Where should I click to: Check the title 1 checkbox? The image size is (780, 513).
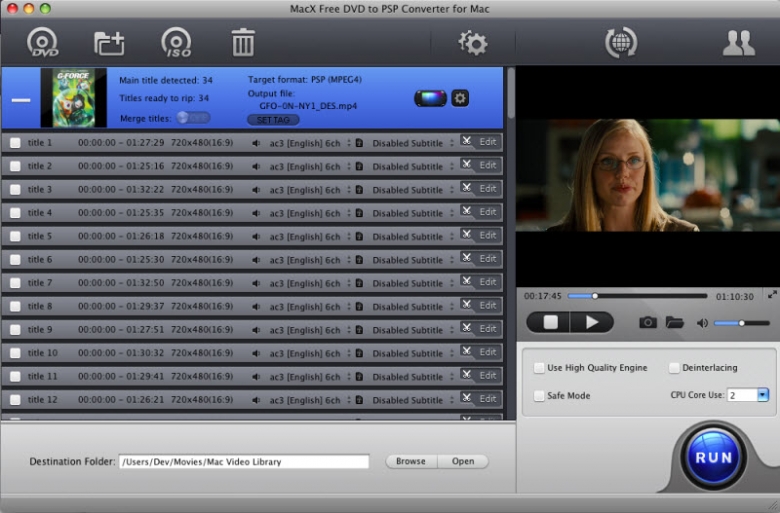coord(15,143)
